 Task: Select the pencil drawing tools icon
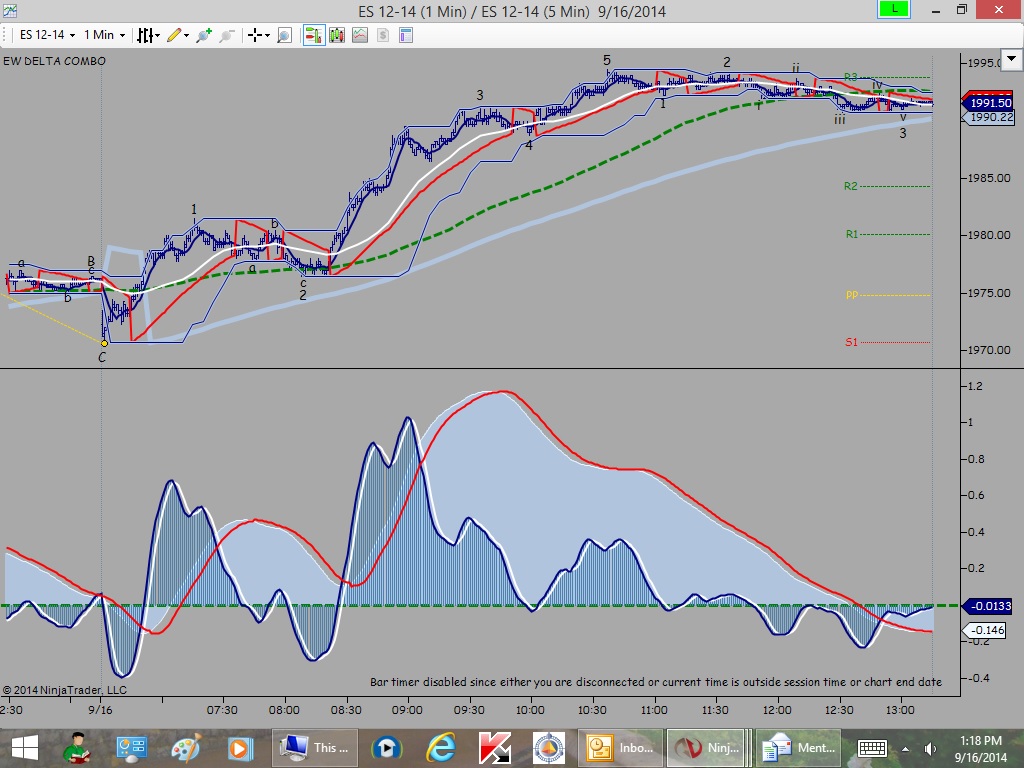(174, 35)
